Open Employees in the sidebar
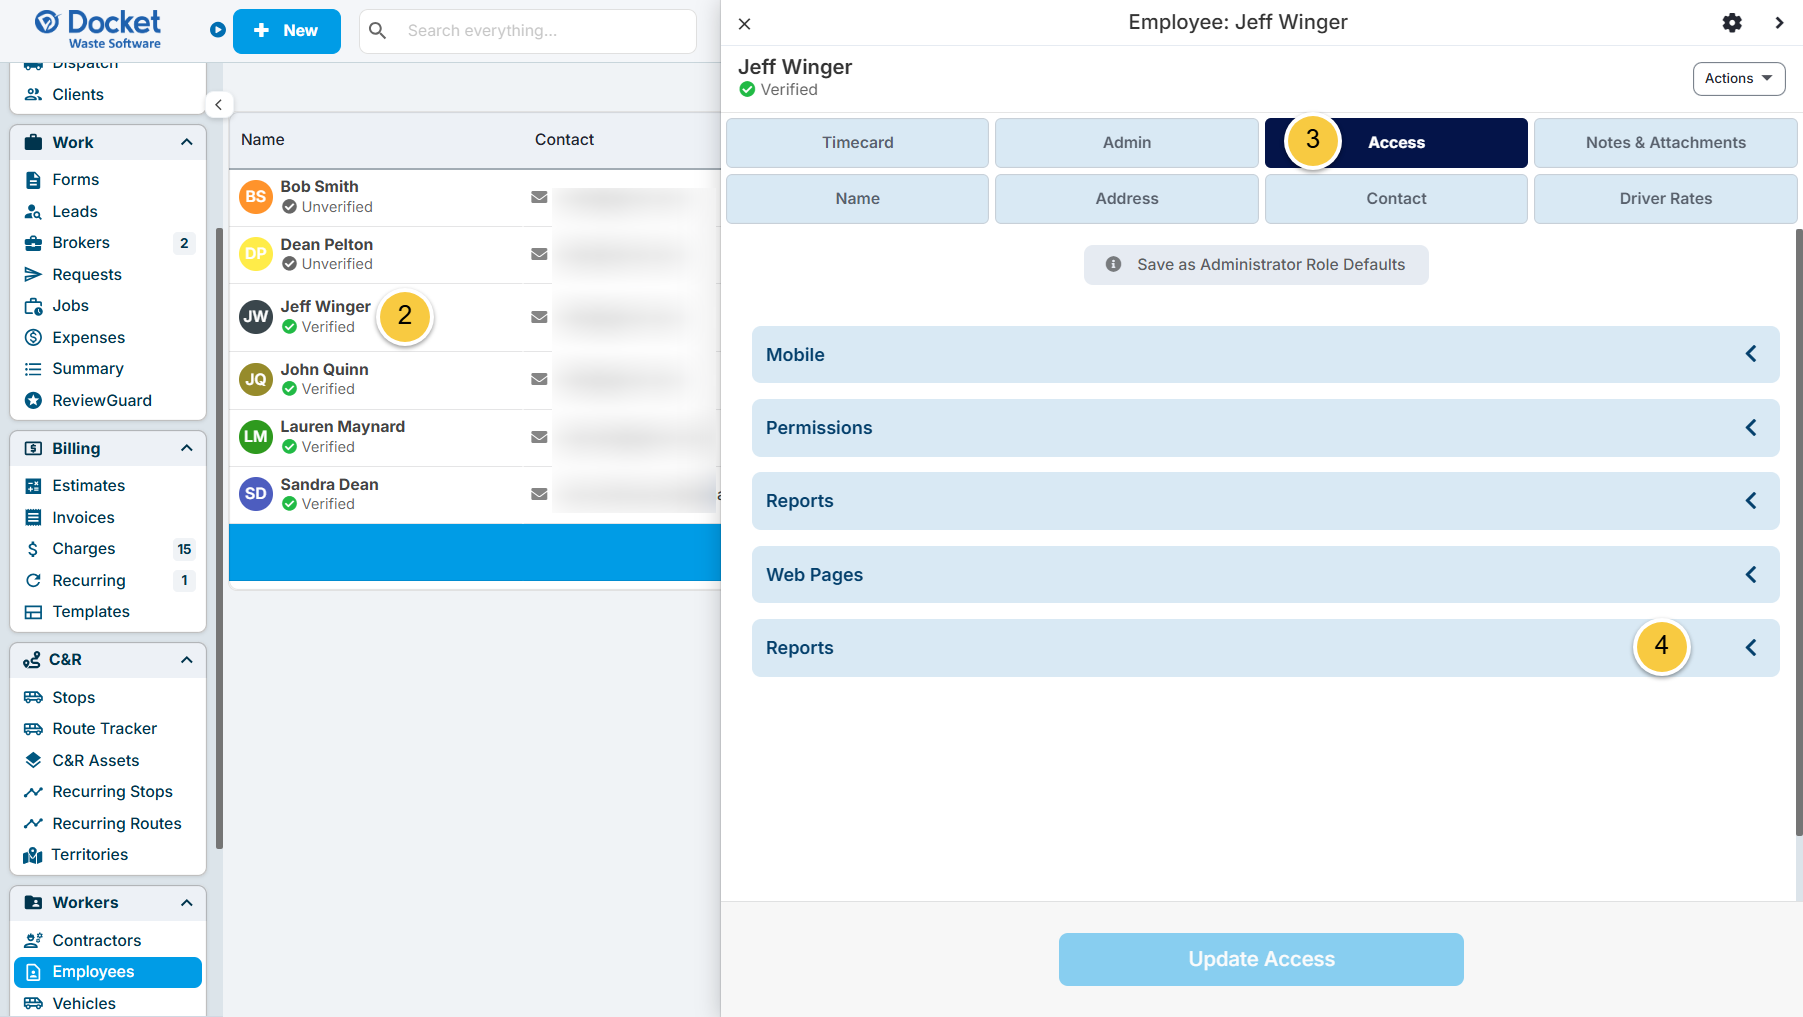 tap(108, 973)
